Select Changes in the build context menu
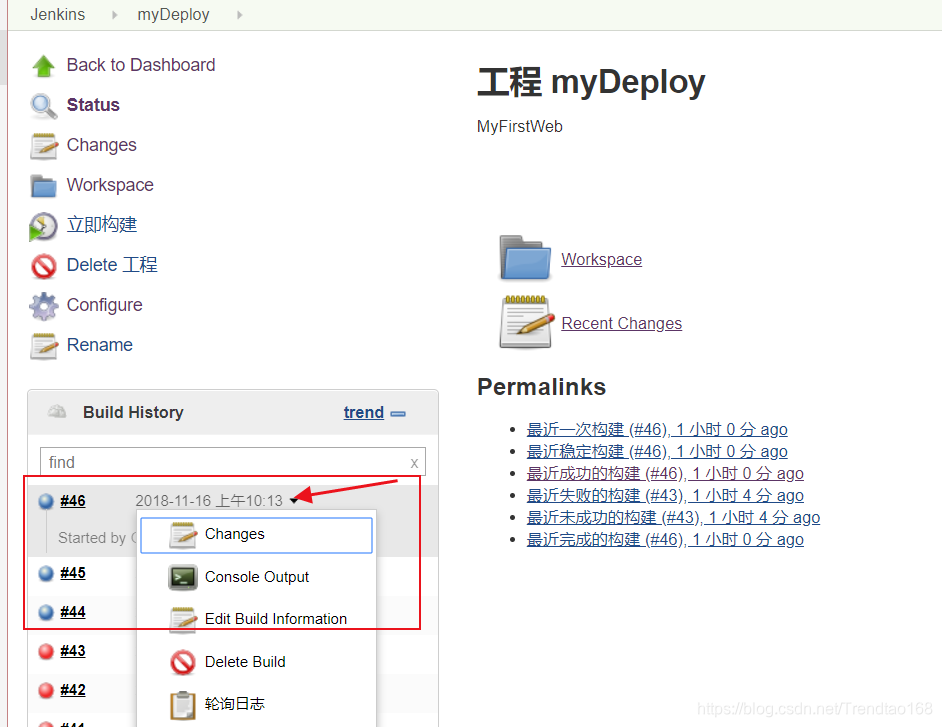 click(x=257, y=535)
